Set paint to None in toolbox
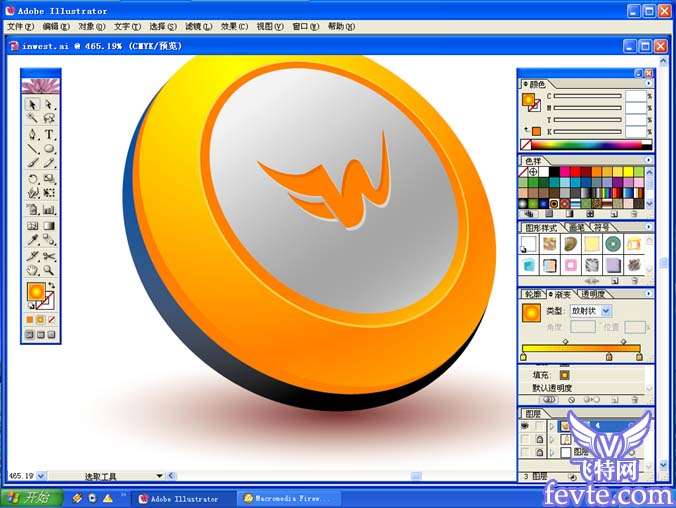 click(51, 320)
